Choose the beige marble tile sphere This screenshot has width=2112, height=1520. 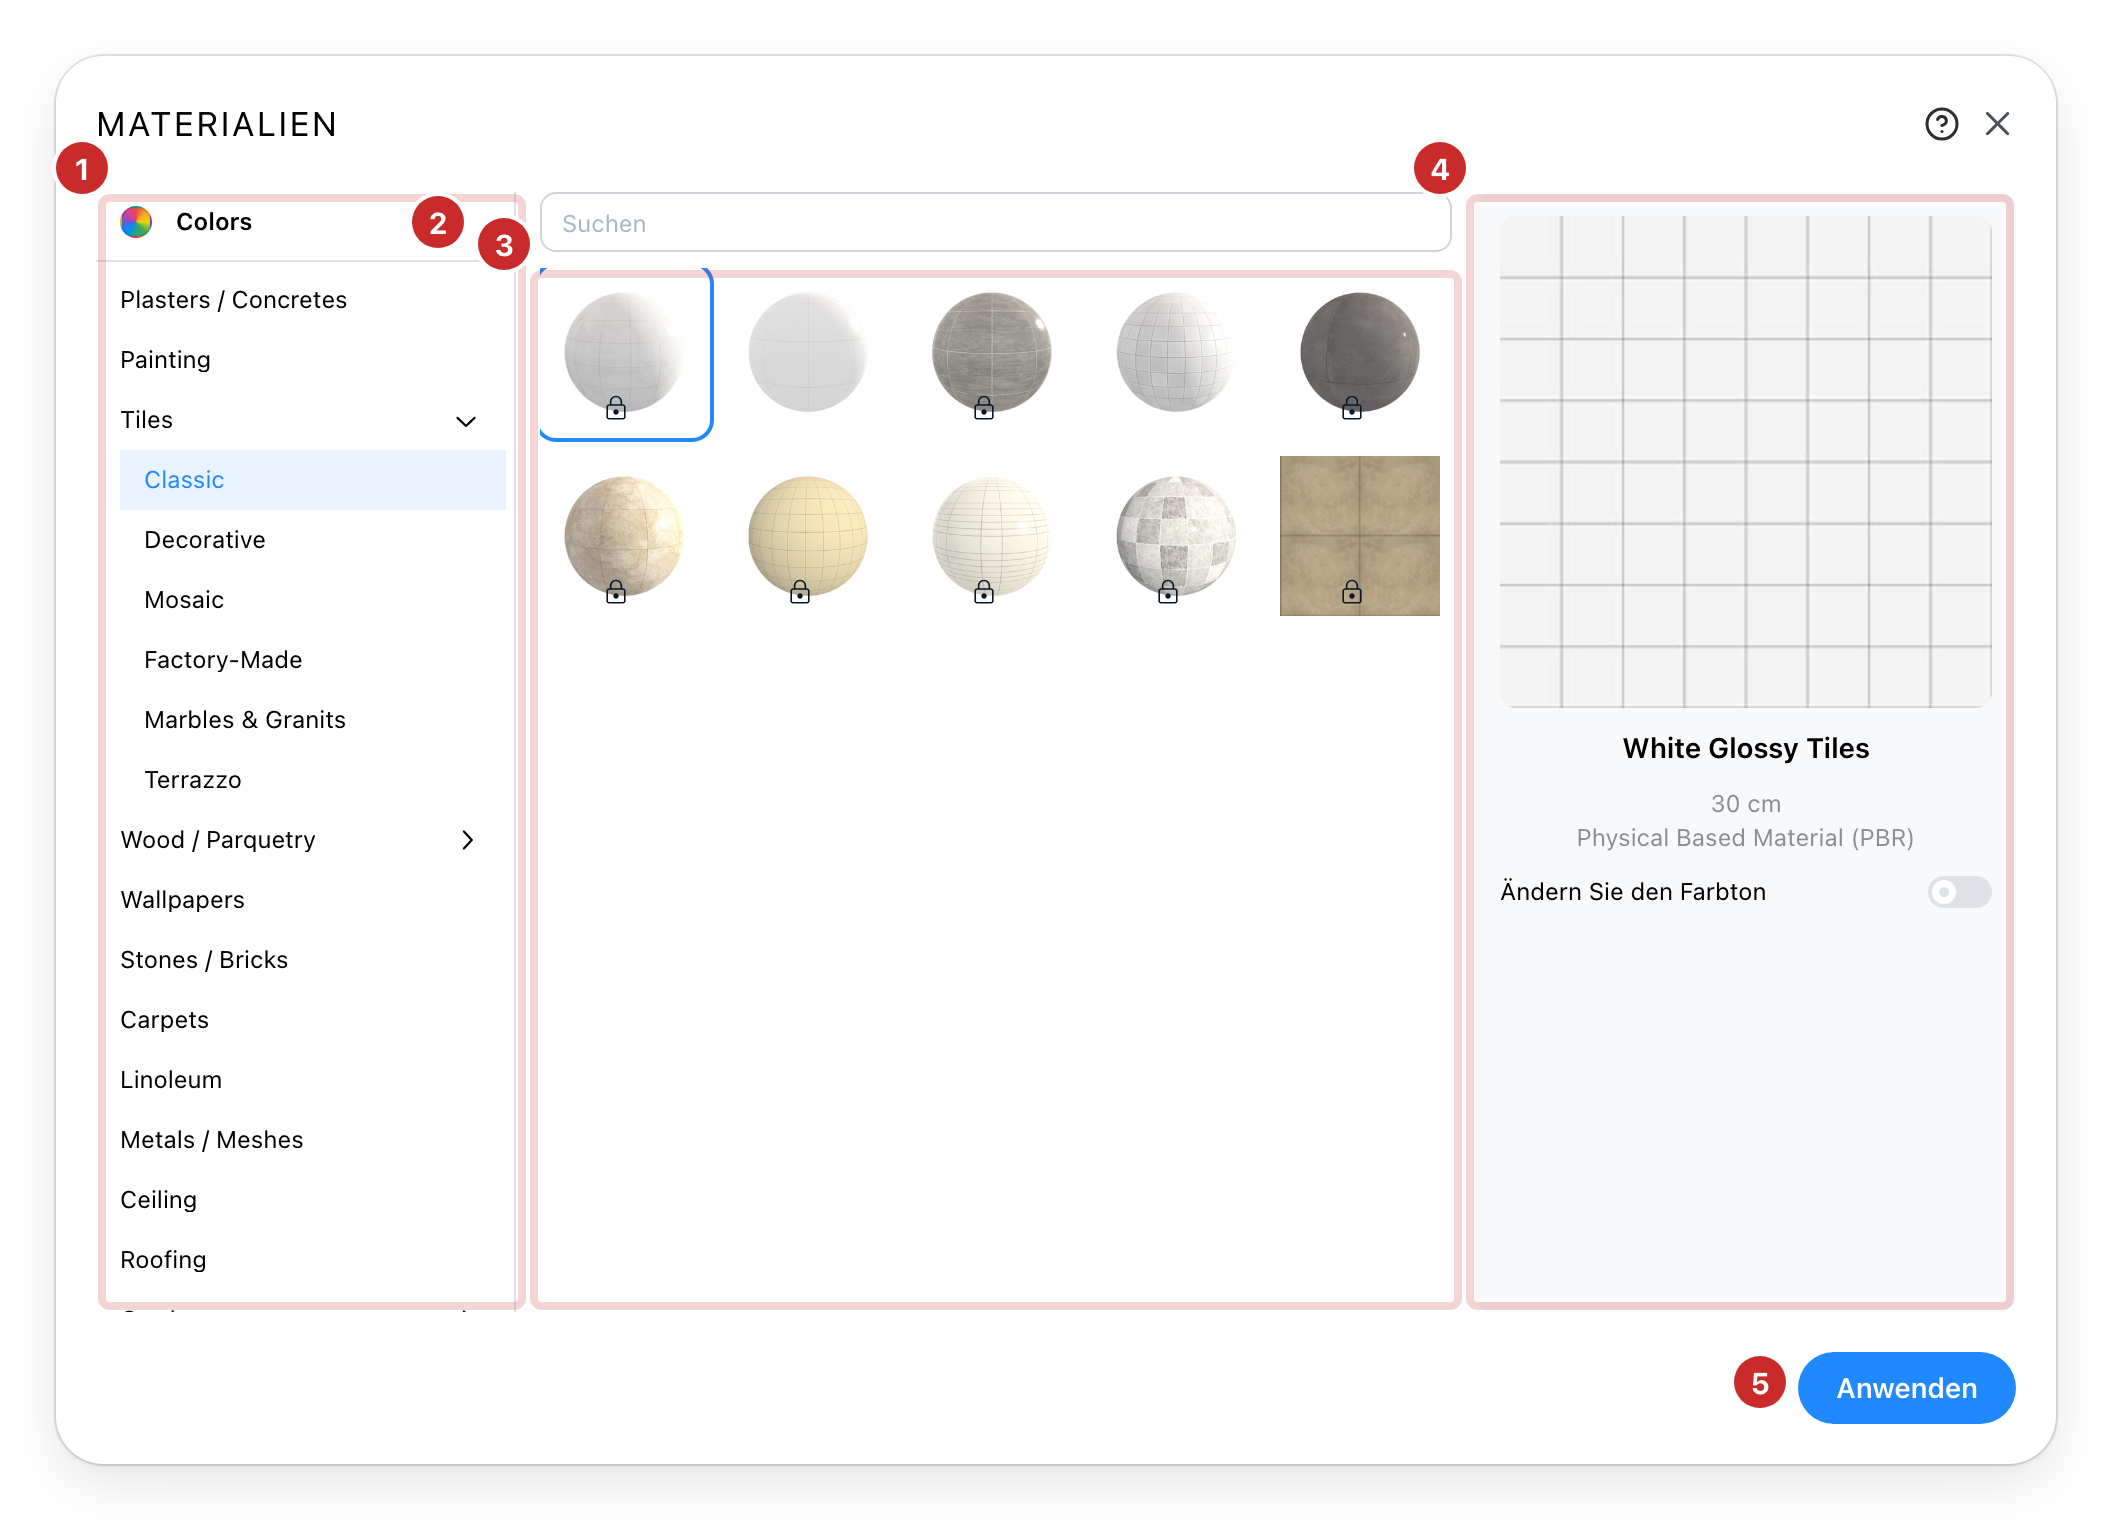click(x=624, y=536)
